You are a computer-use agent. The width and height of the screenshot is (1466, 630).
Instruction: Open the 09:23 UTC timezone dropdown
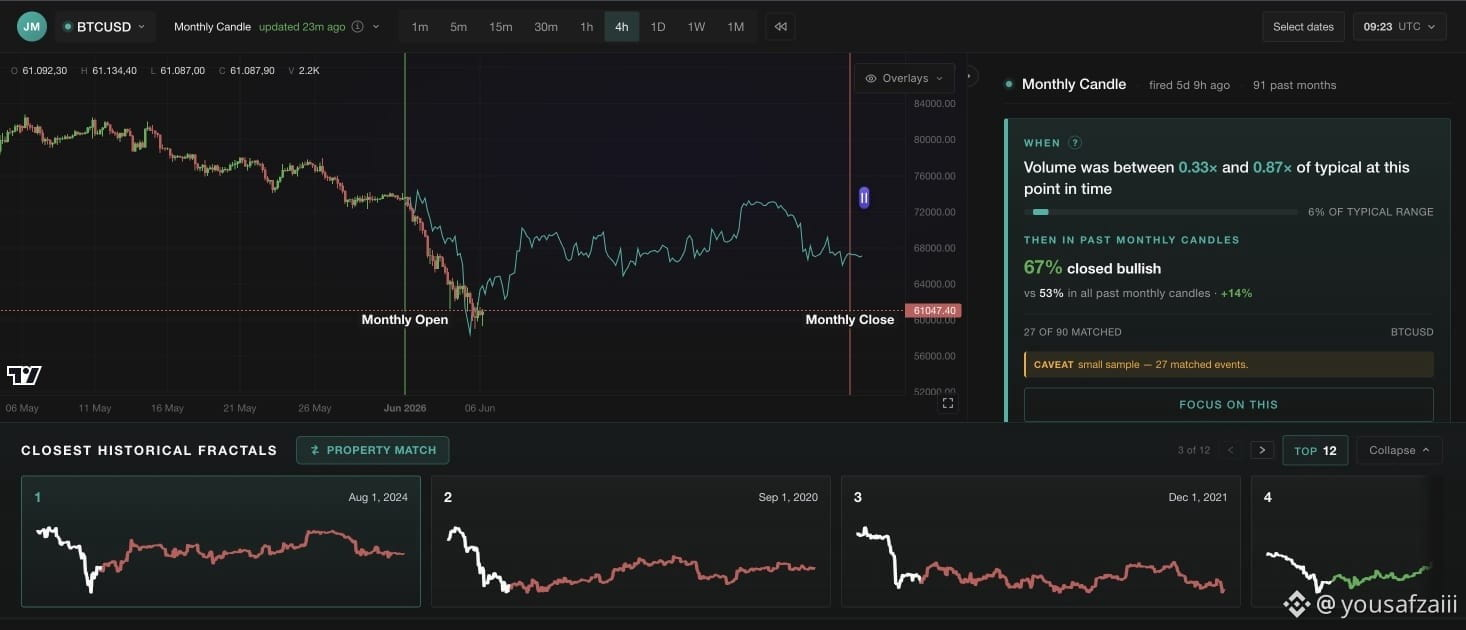coord(1400,27)
